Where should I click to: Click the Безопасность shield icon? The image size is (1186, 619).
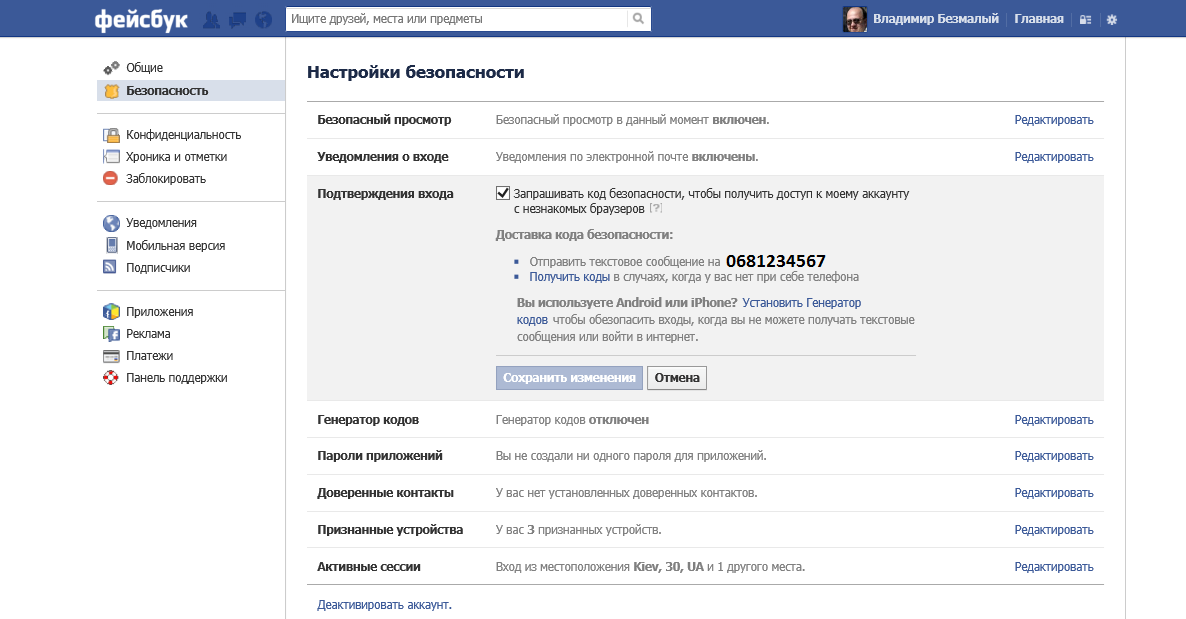pos(111,91)
